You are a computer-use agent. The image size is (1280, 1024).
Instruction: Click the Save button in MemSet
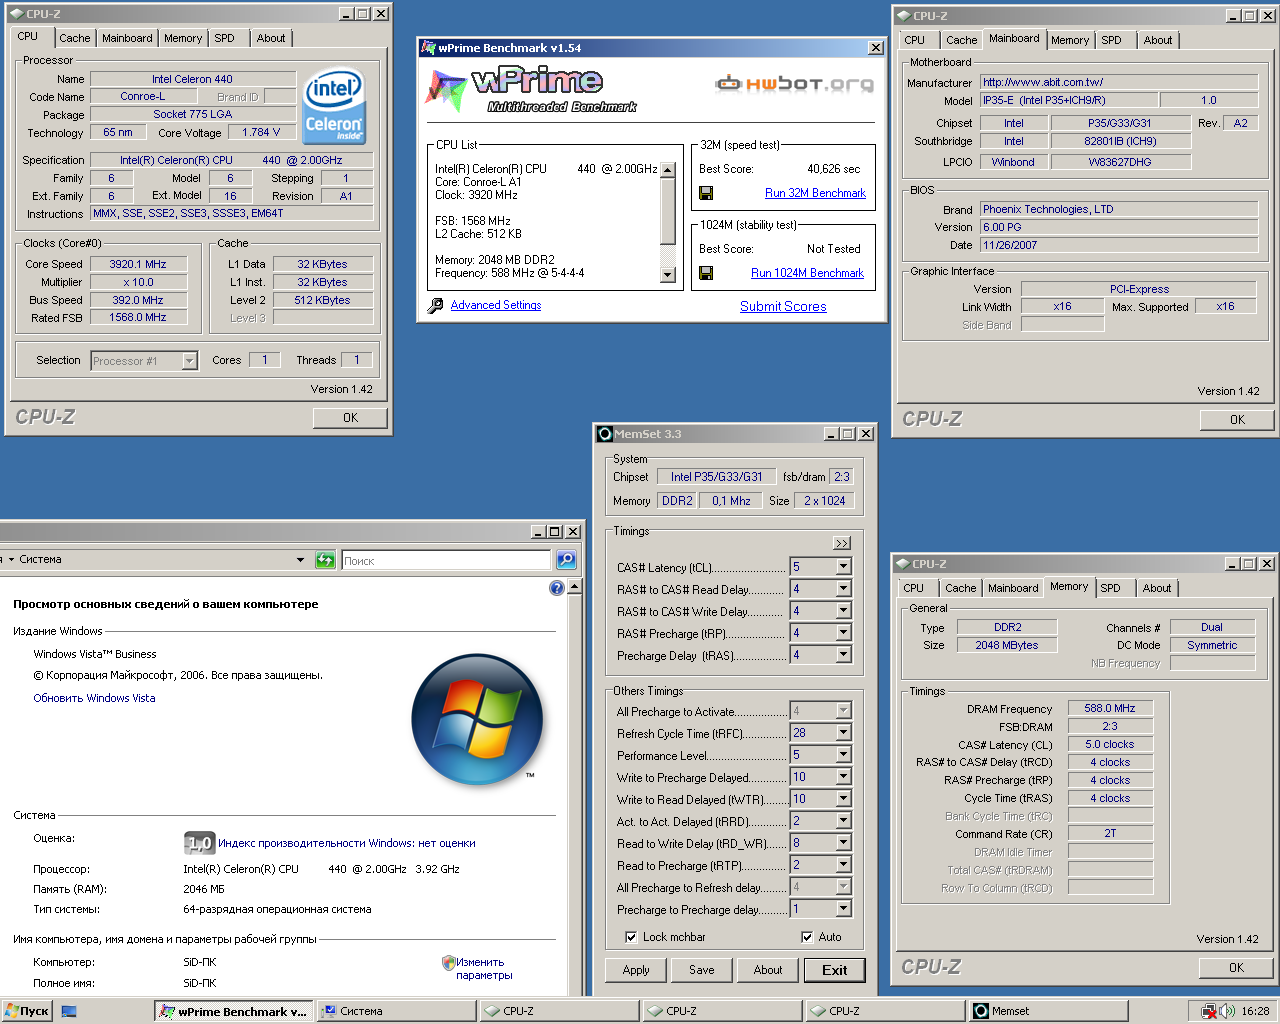coord(702,970)
